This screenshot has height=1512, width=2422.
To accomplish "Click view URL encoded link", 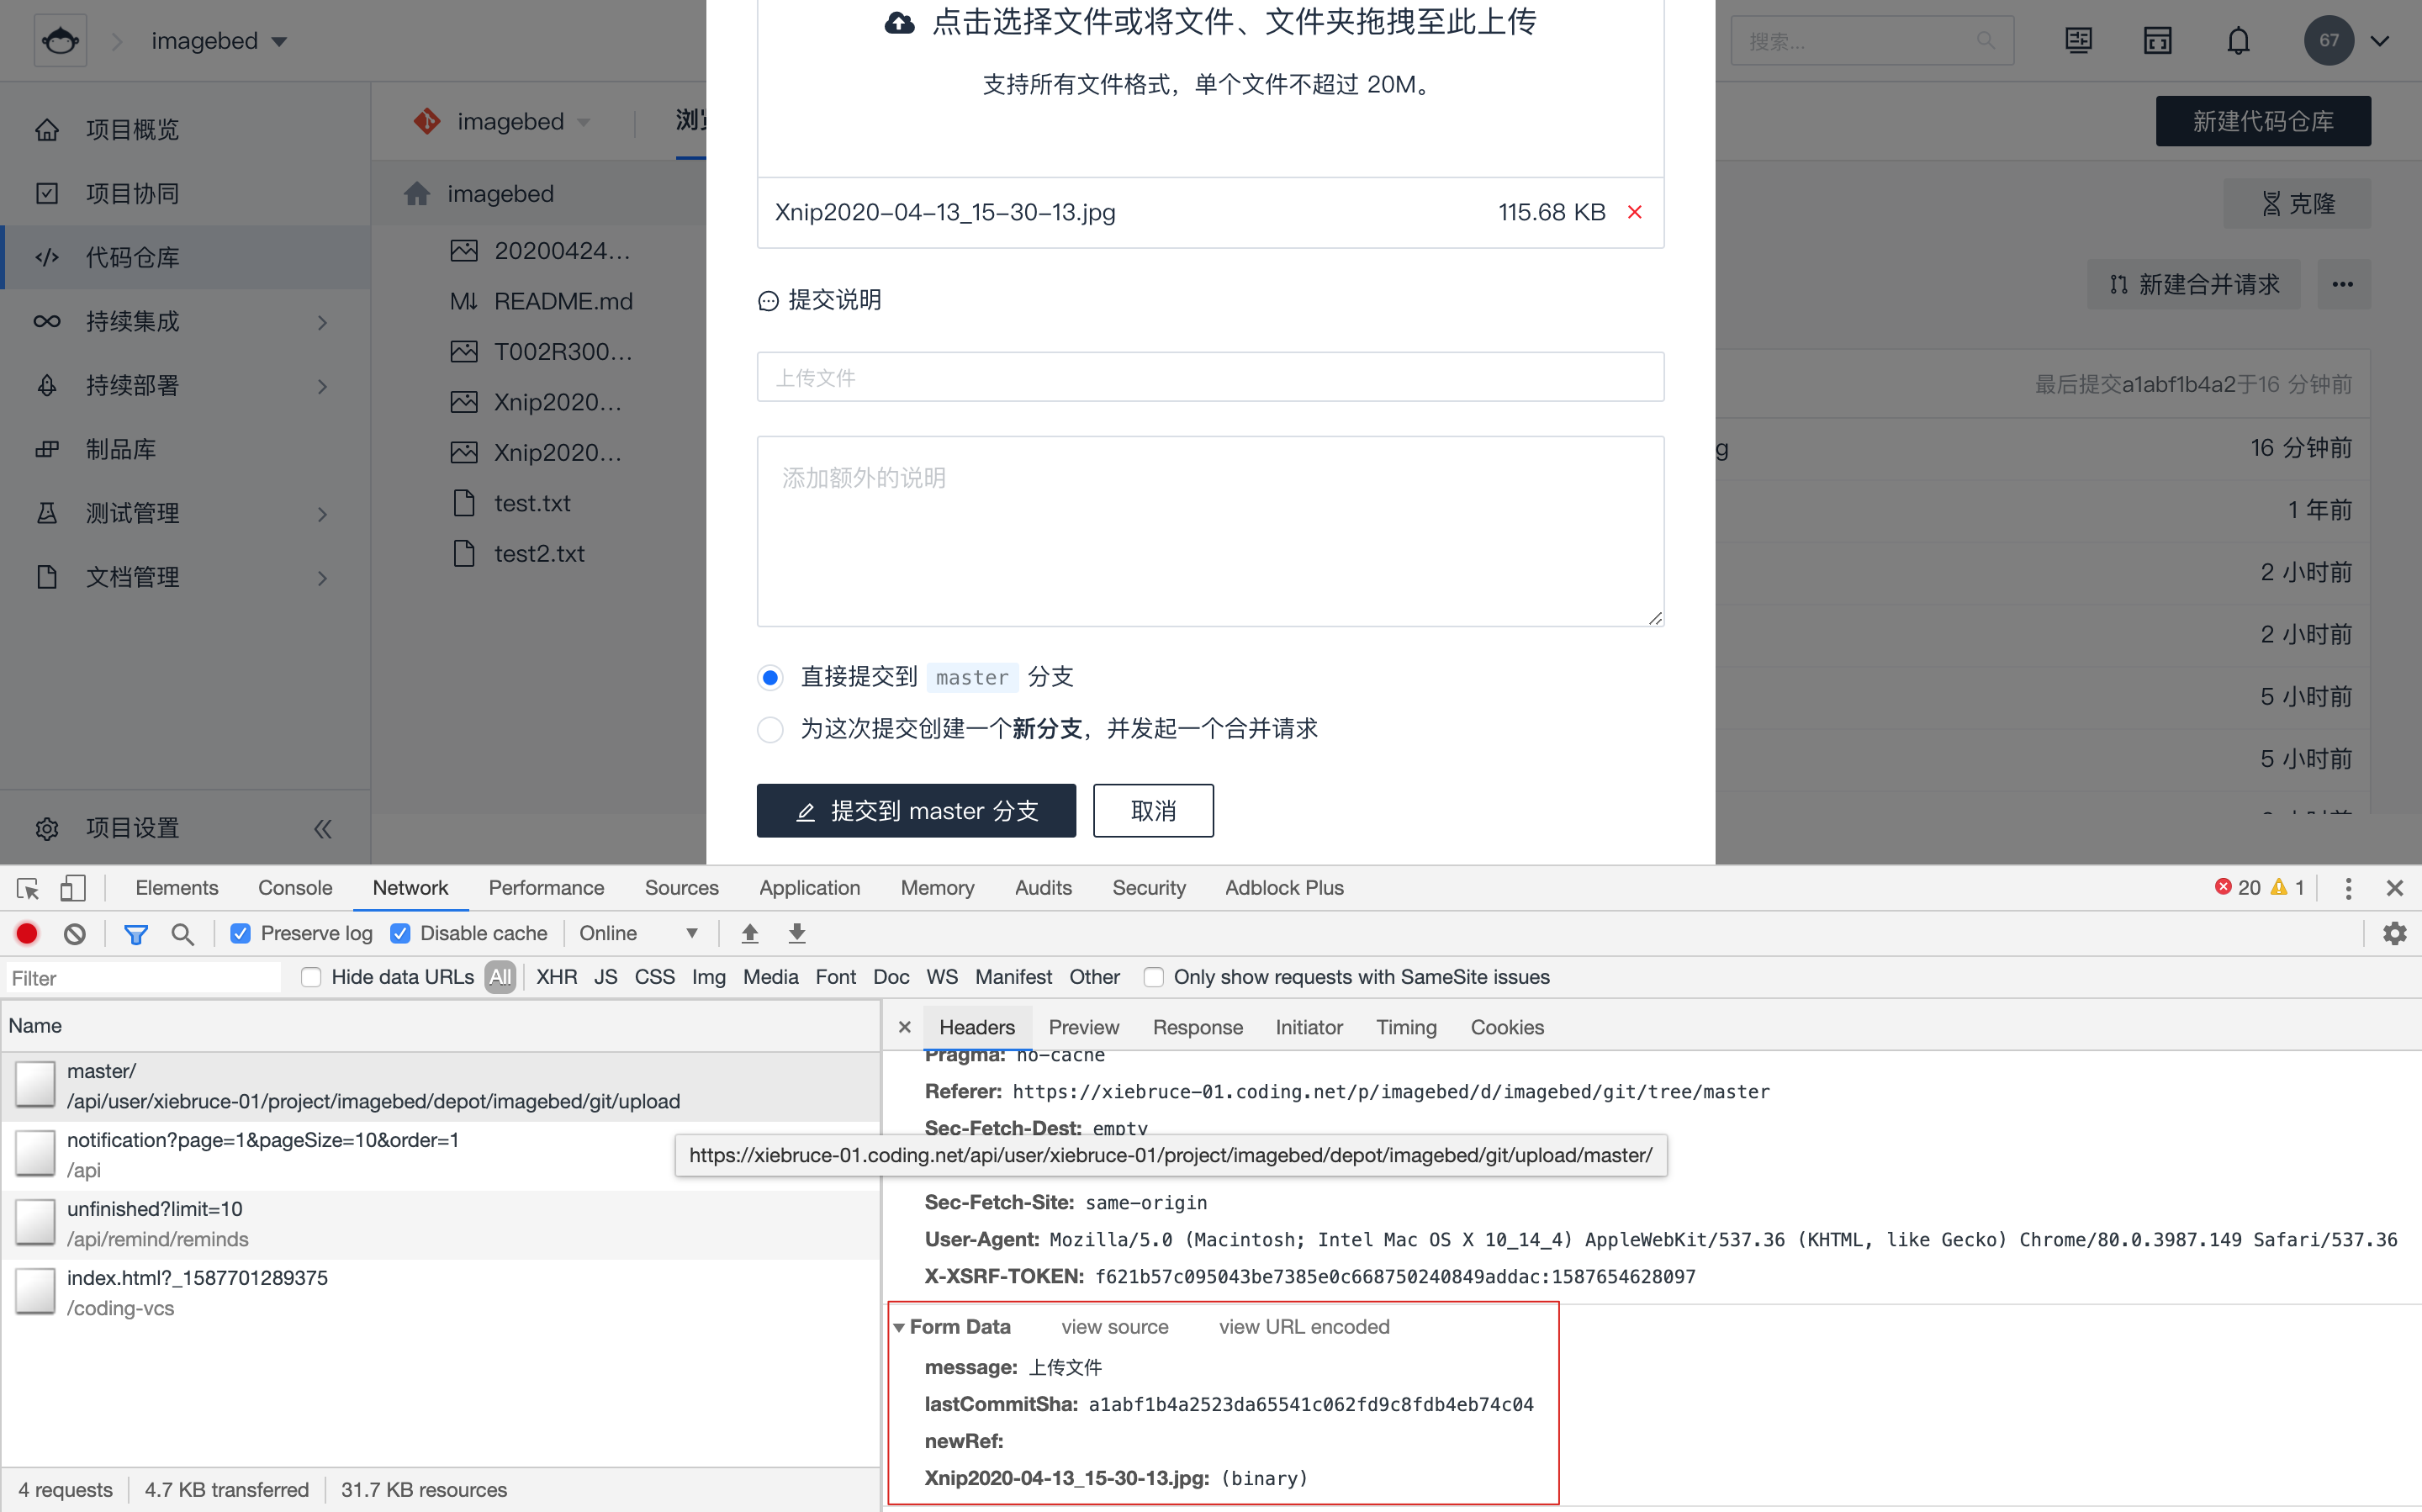I will click(1303, 1327).
